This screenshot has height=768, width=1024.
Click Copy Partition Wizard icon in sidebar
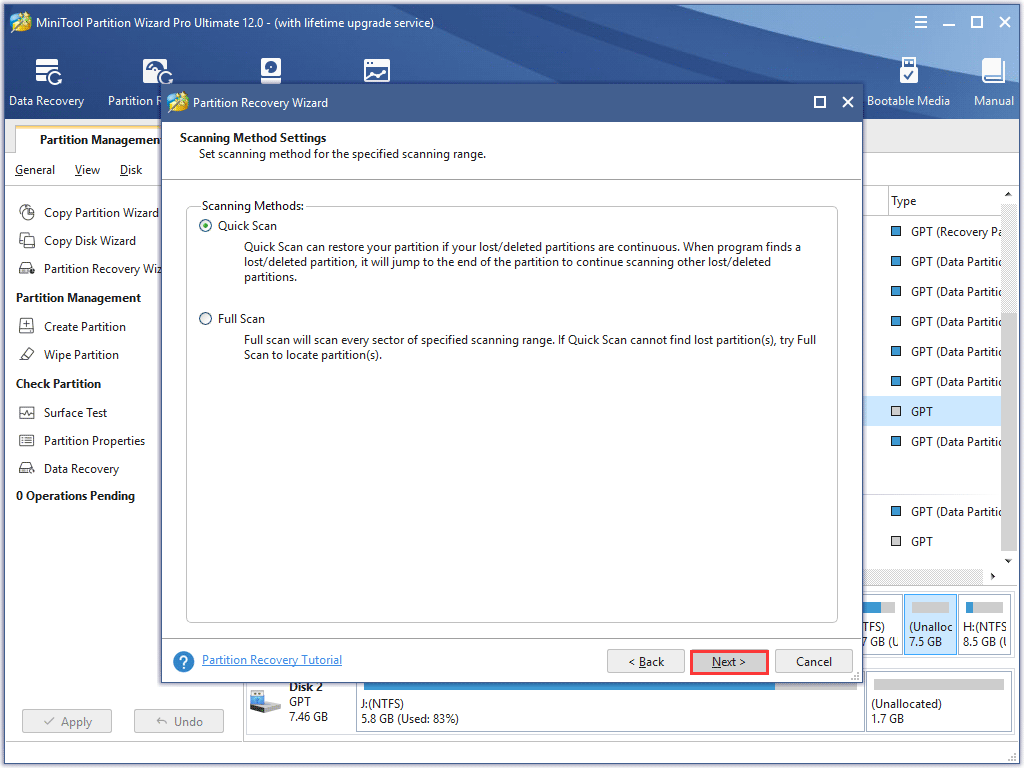point(27,212)
